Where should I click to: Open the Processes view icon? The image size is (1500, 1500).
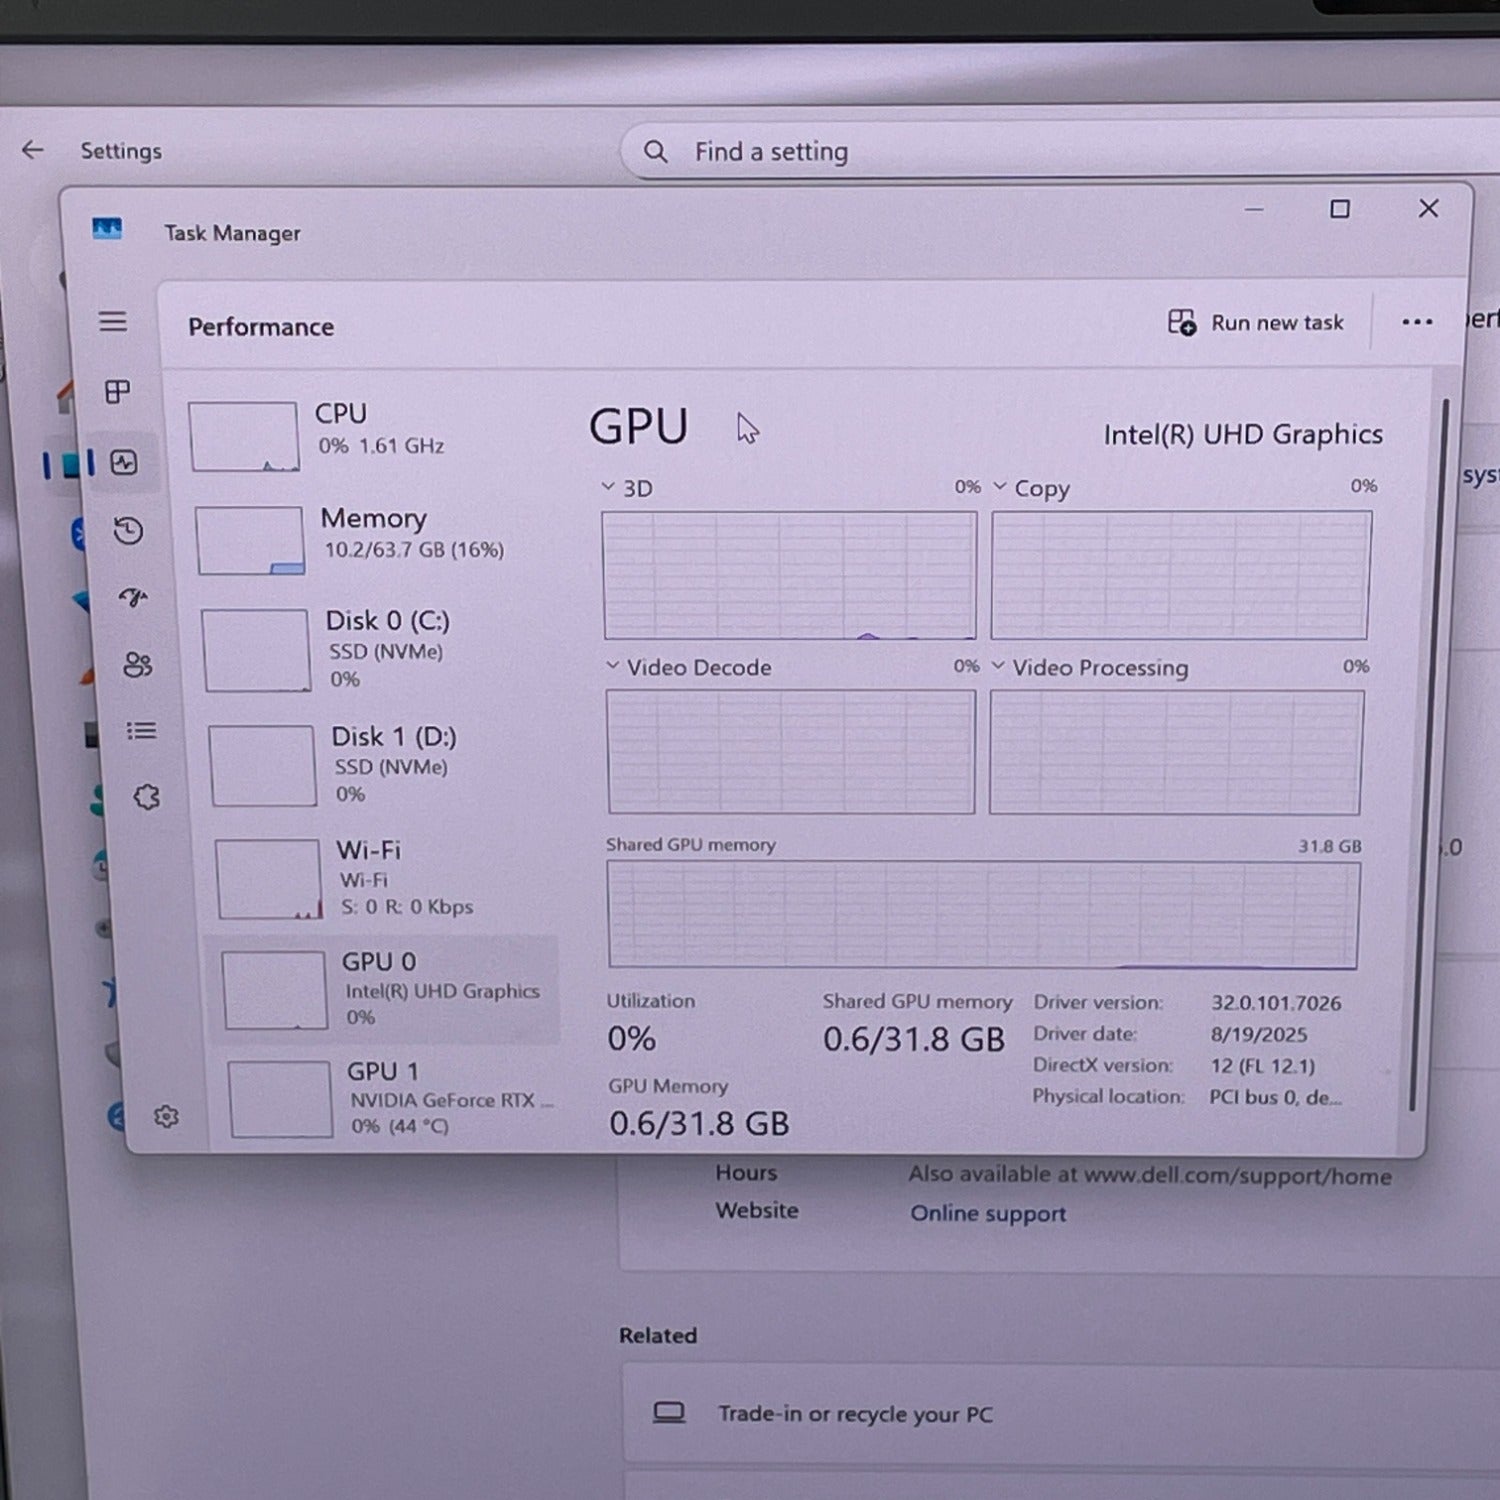[117, 392]
